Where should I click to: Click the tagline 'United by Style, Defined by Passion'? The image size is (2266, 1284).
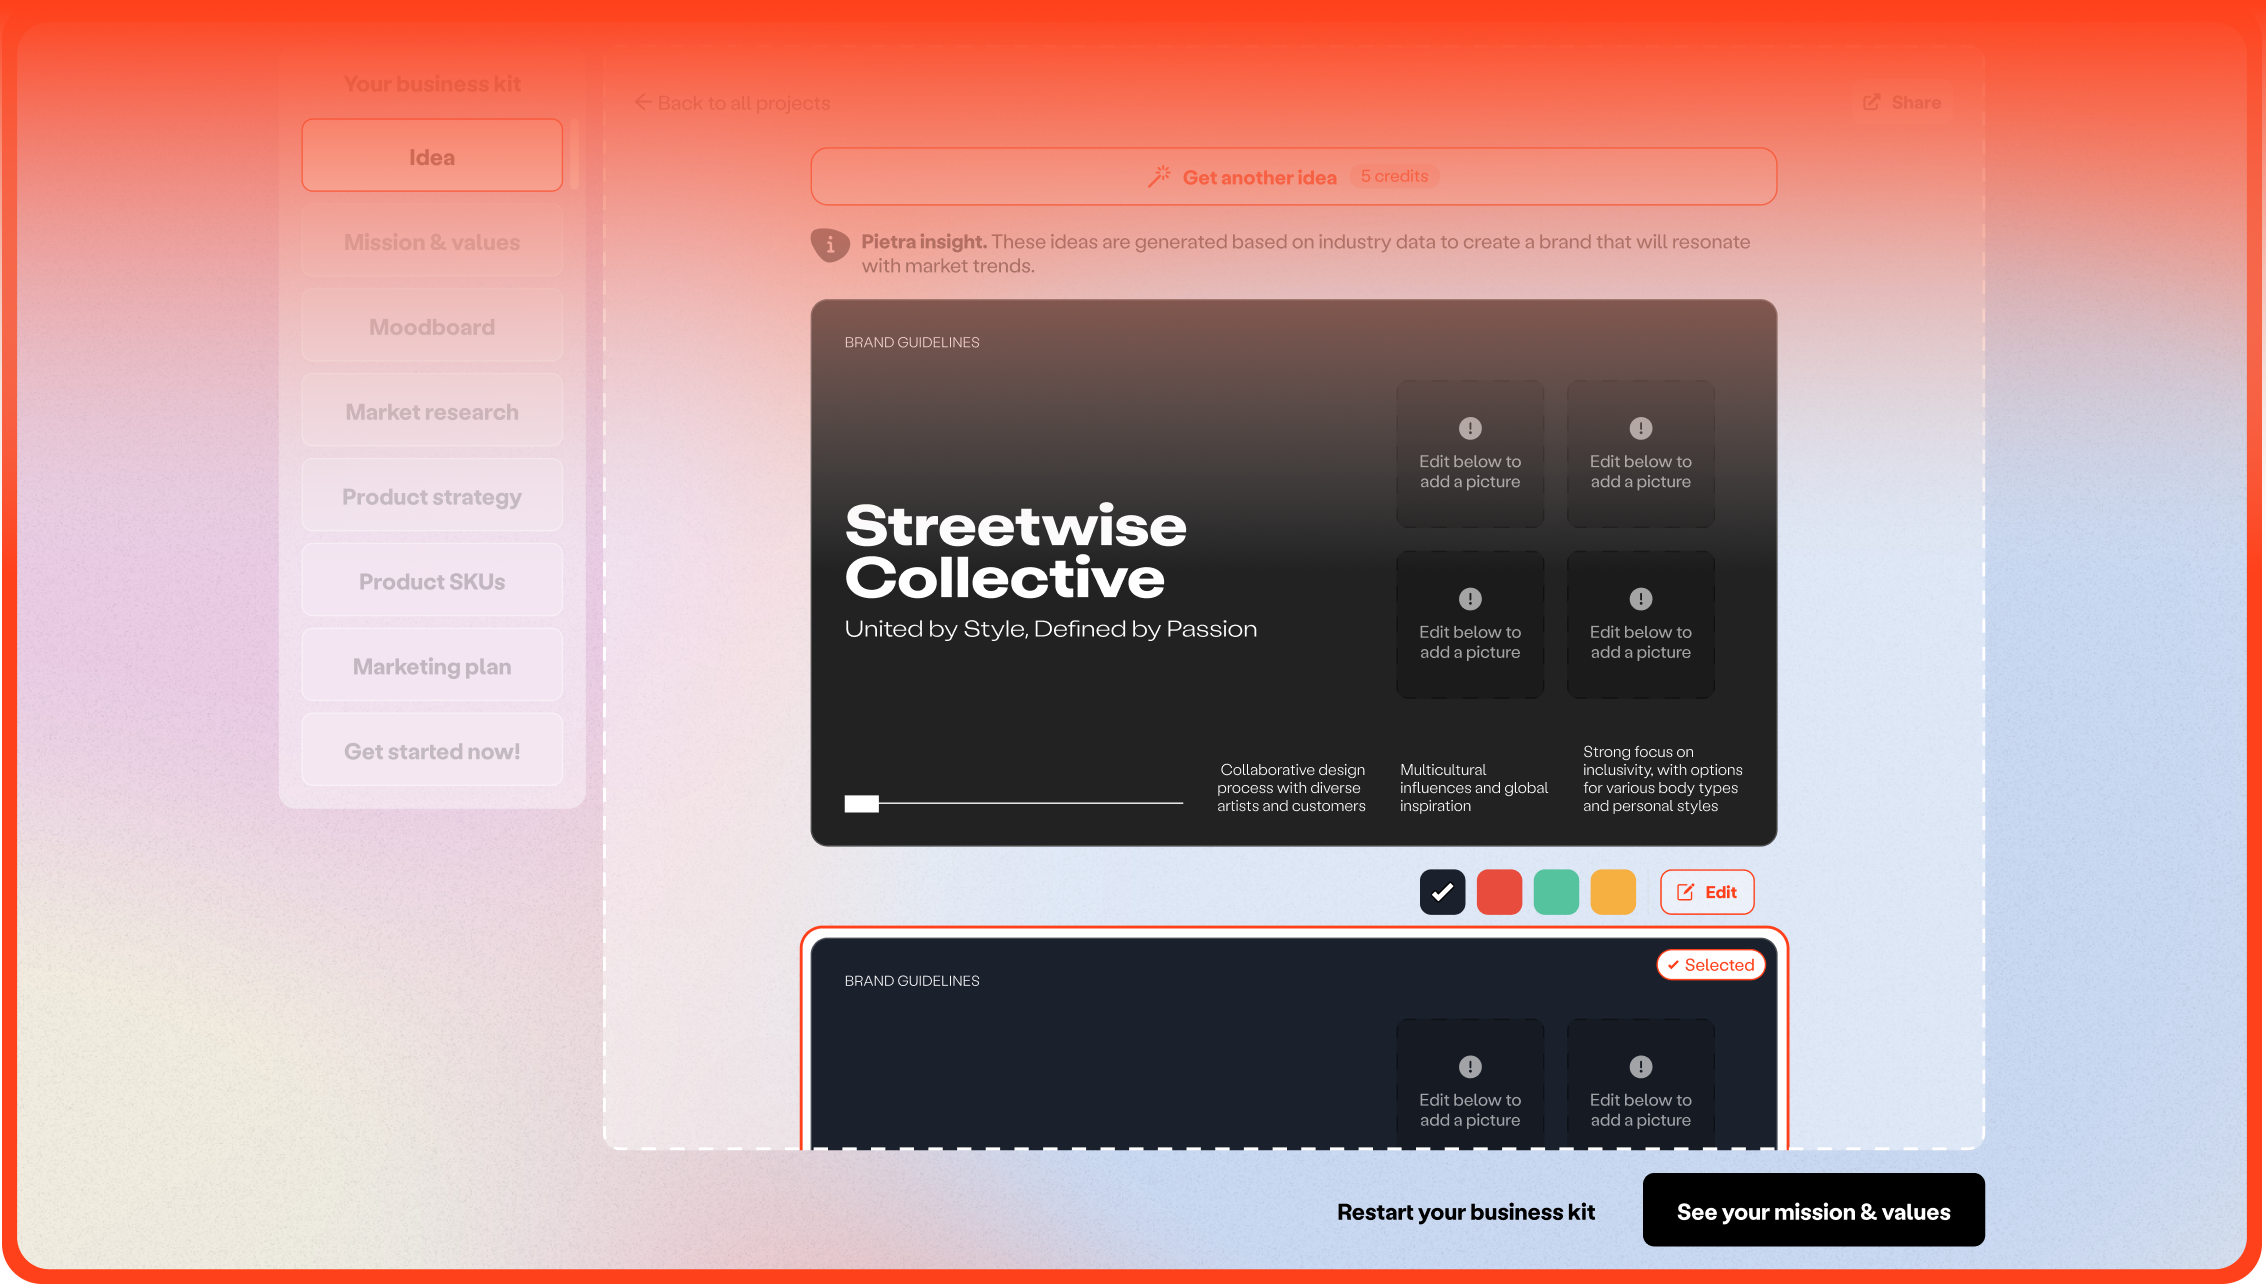(1050, 629)
